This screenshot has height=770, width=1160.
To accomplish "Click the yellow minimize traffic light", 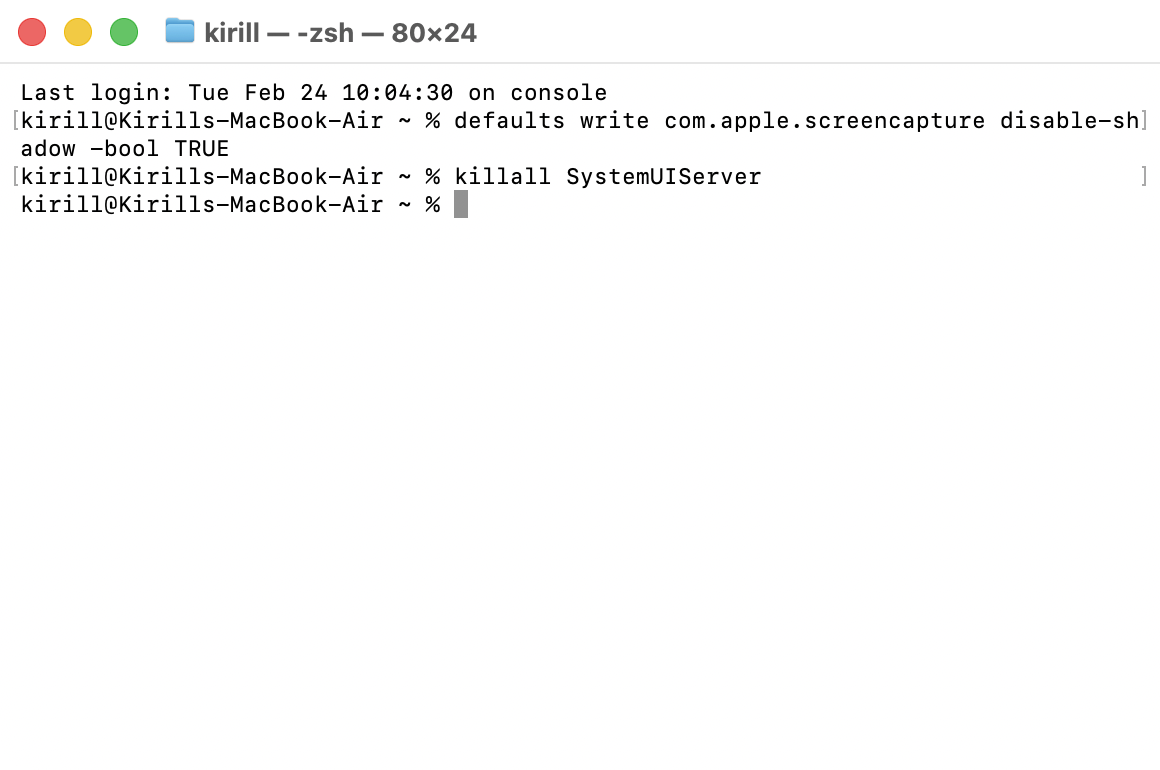I will (x=78, y=31).
